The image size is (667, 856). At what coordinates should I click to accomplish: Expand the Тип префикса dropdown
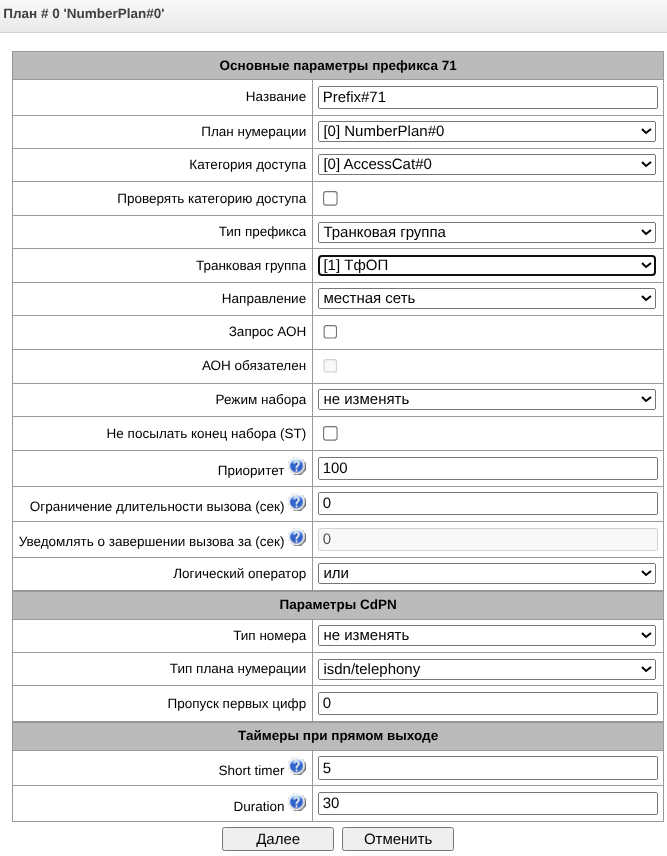point(487,232)
